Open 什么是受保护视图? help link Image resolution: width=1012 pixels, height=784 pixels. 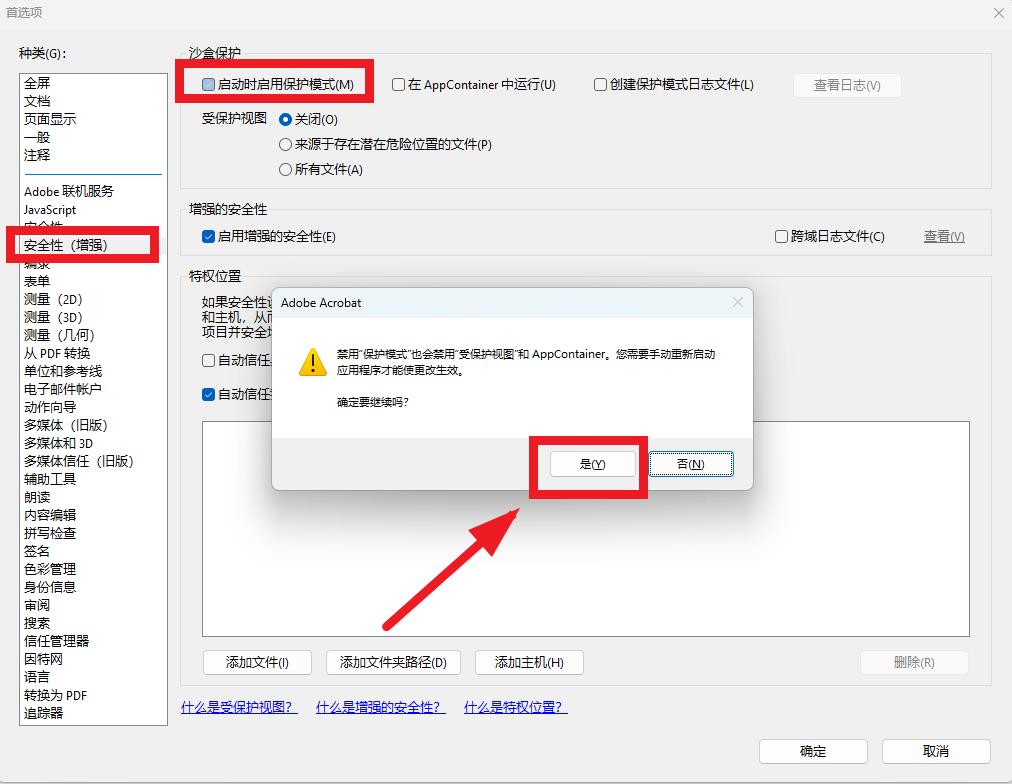coord(239,707)
